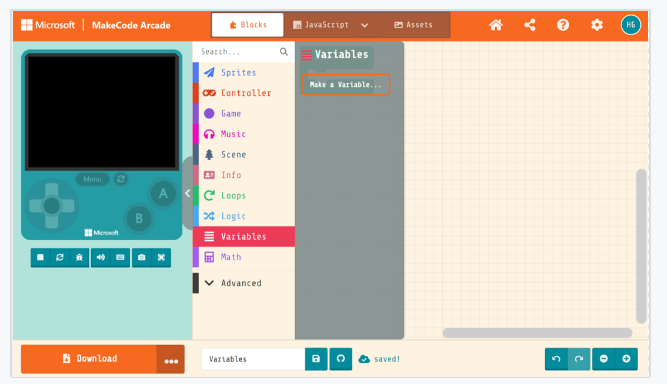Open the Logic block category

[244, 216]
